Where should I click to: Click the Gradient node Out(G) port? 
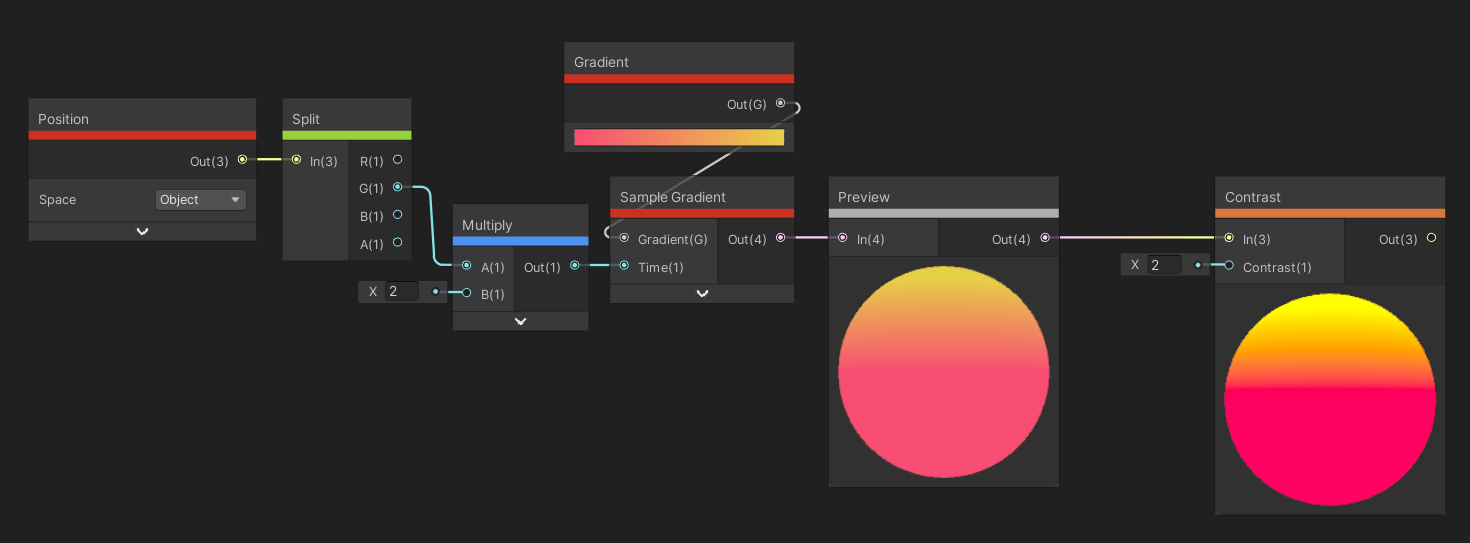pyautogui.click(x=780, y=104)
